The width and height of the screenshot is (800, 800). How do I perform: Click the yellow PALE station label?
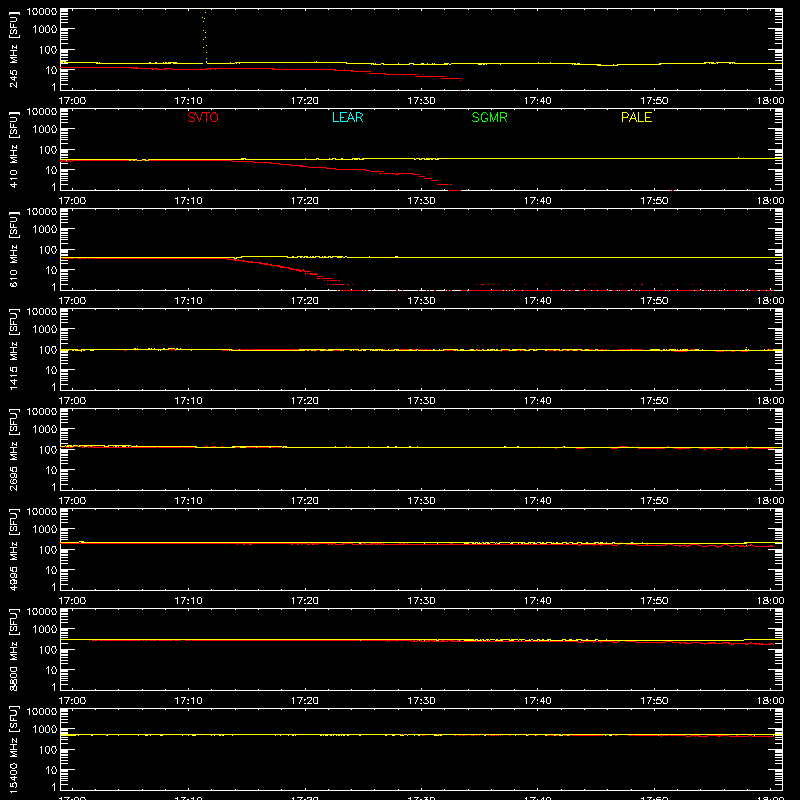(636, 117)
